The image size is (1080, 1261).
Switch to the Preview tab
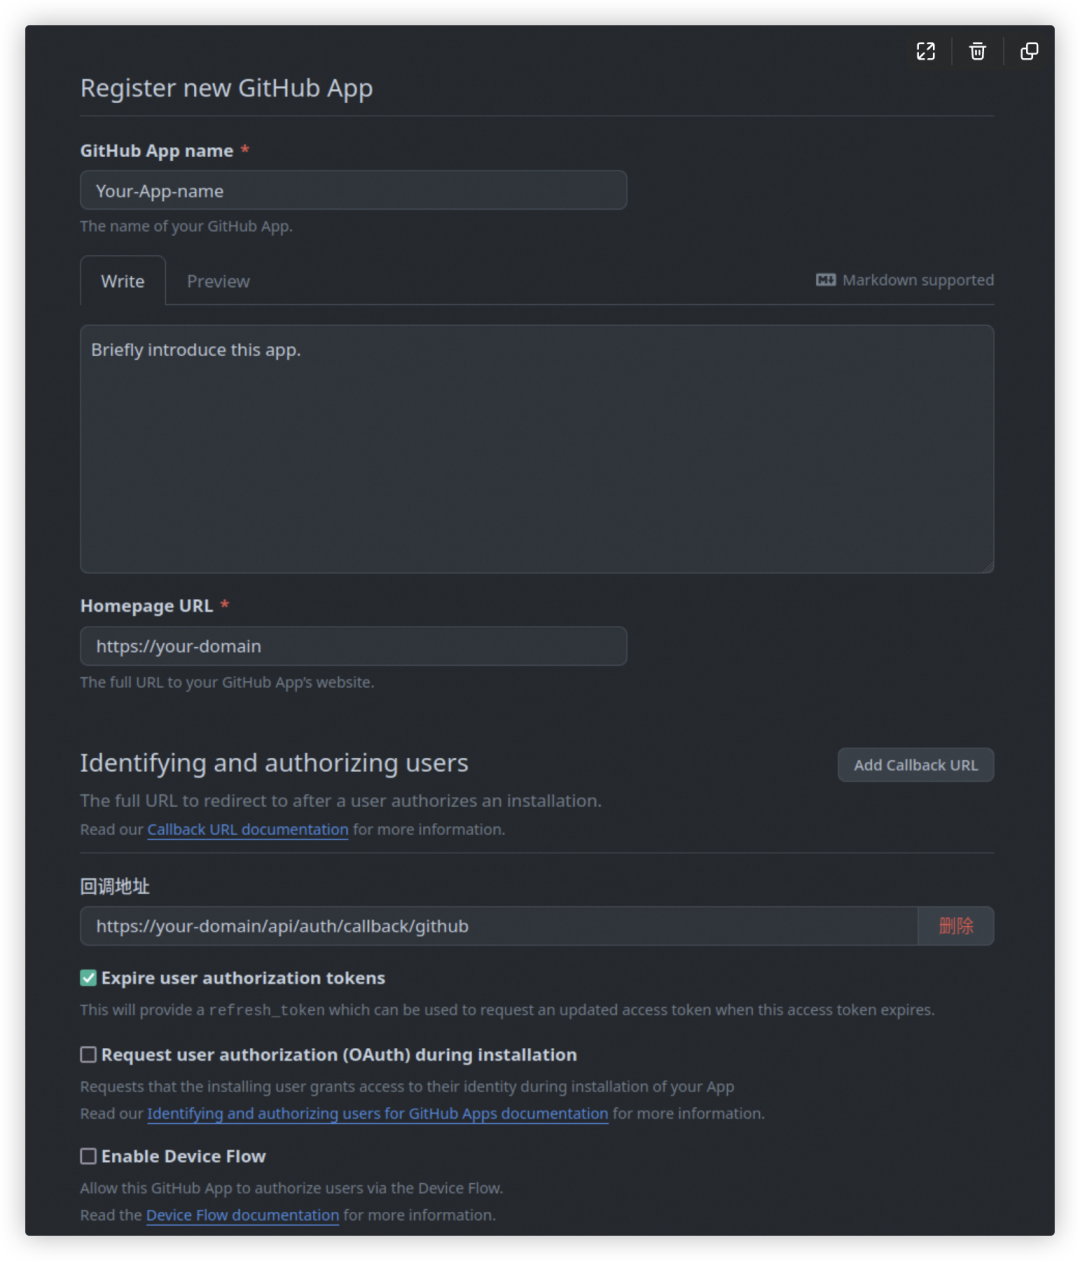coord(218,281)
